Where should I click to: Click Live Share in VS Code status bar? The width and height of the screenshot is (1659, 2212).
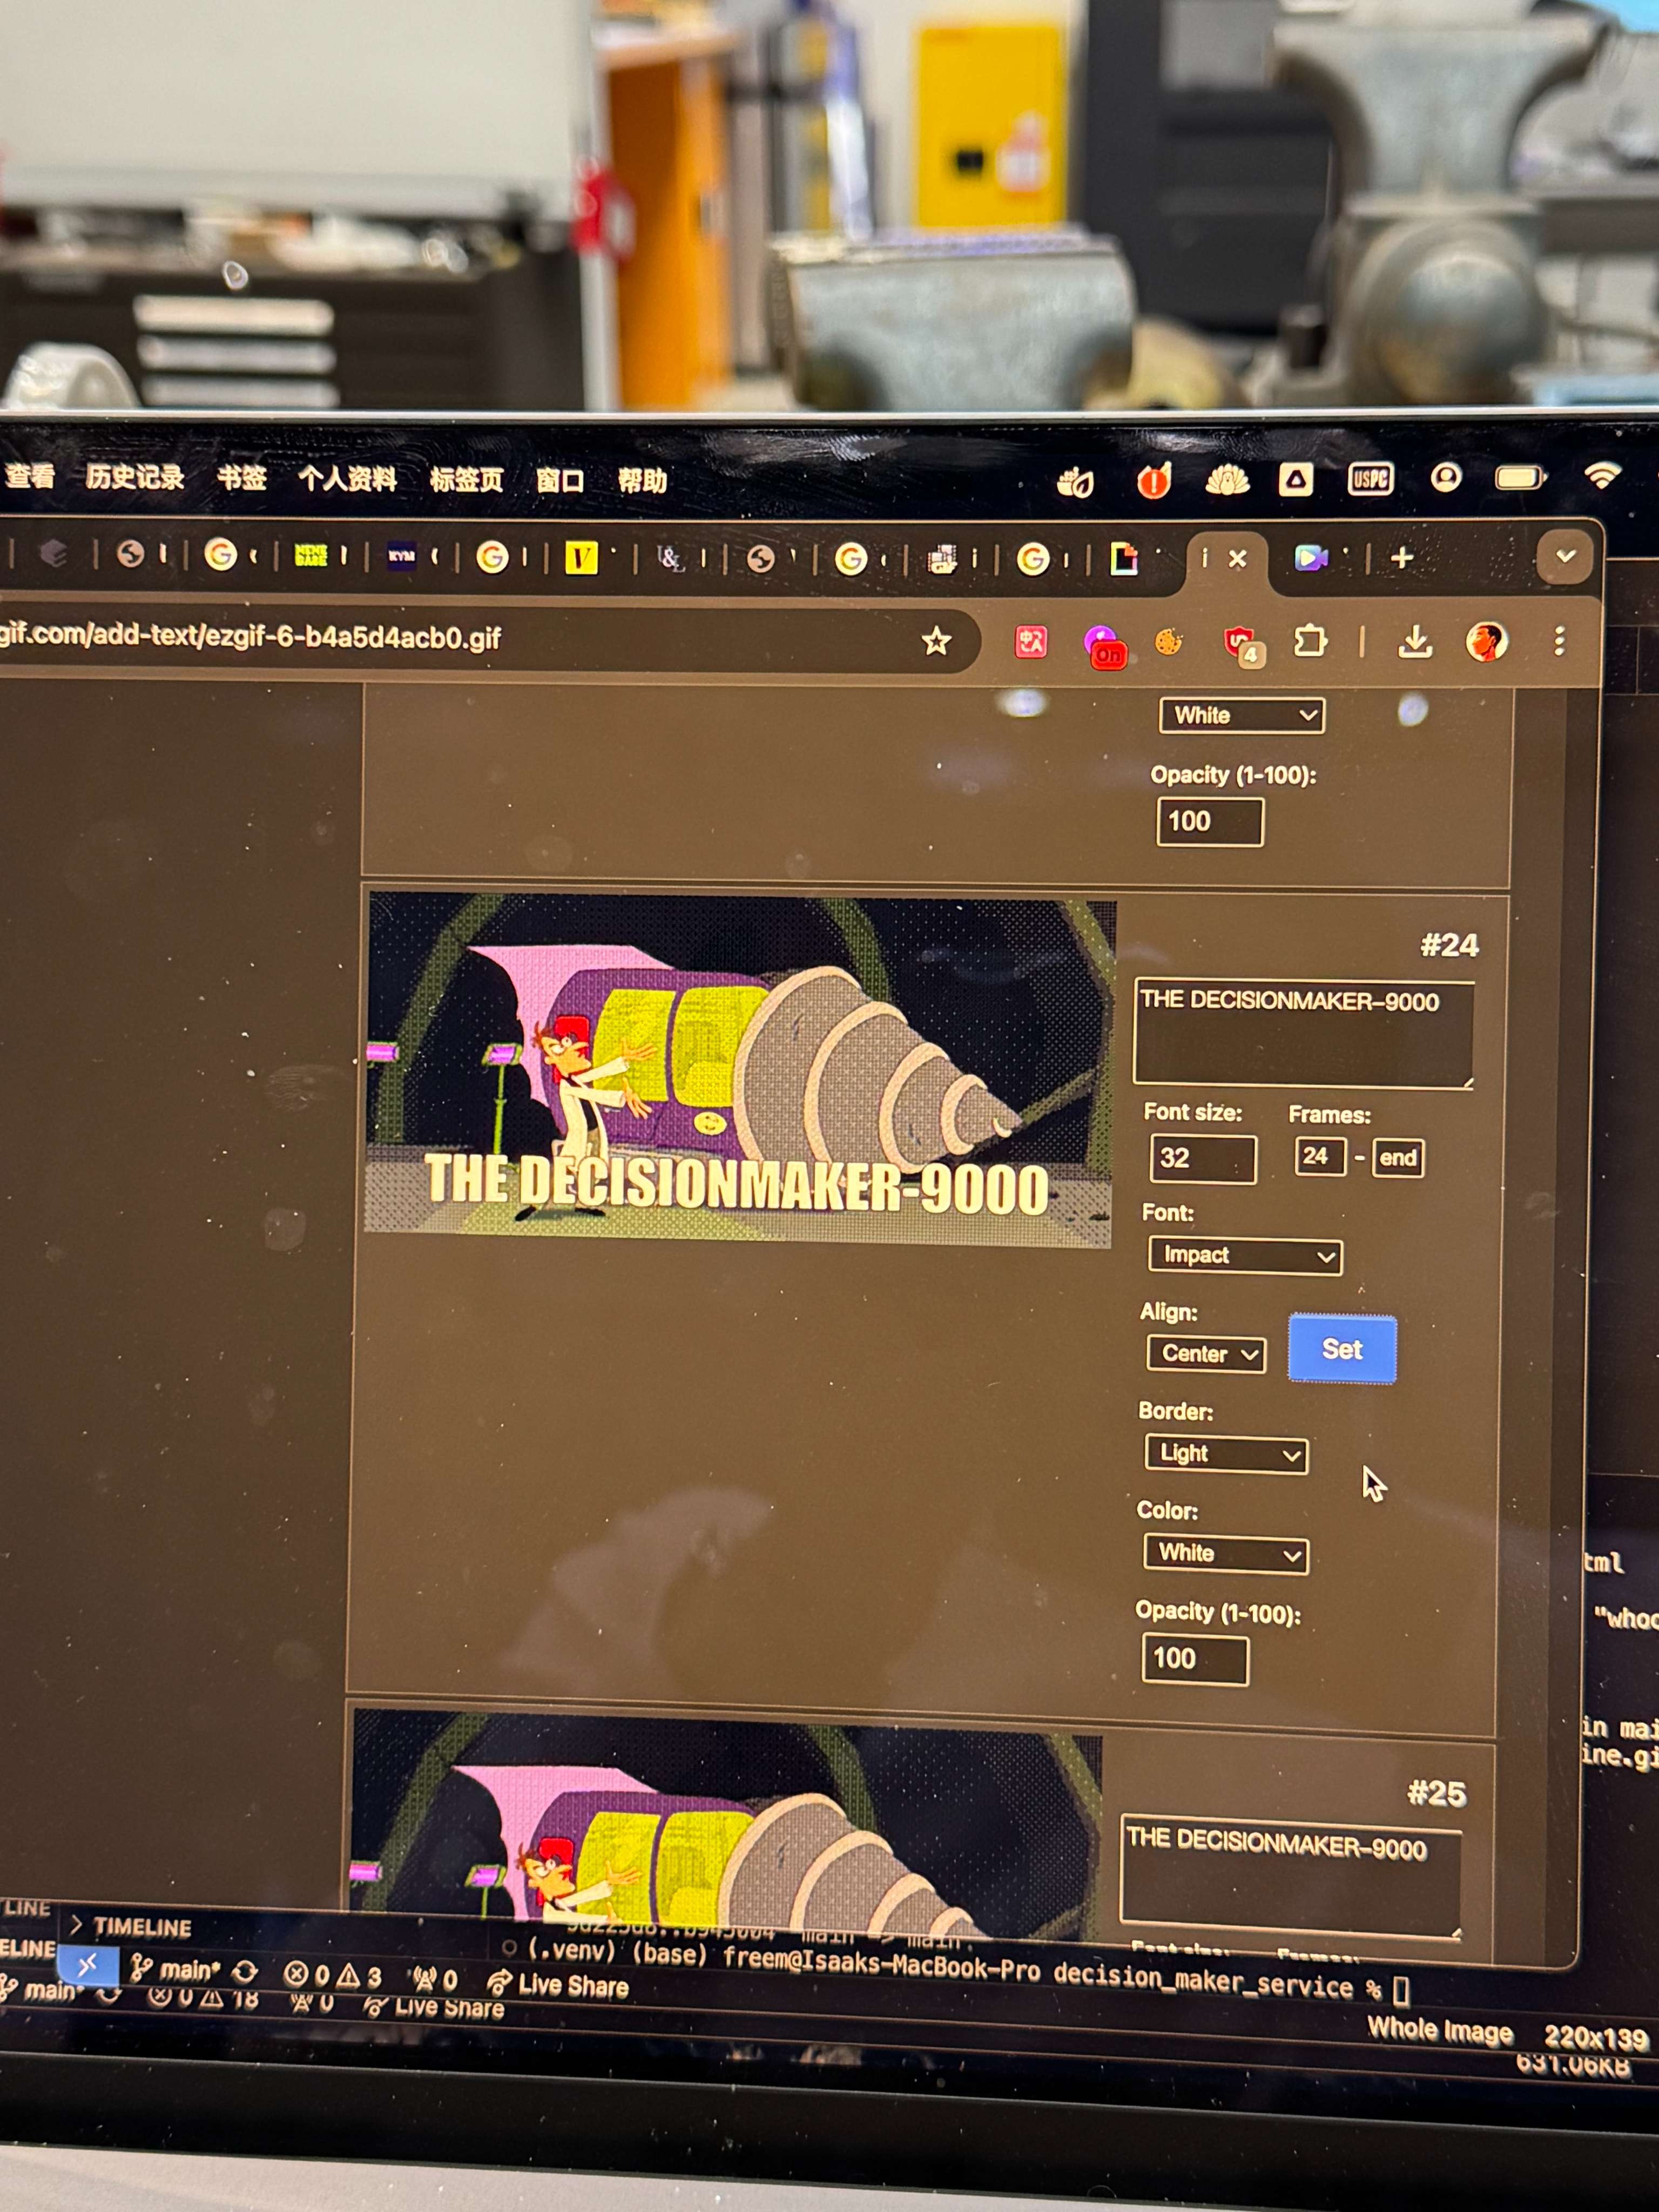[558, 1985]
